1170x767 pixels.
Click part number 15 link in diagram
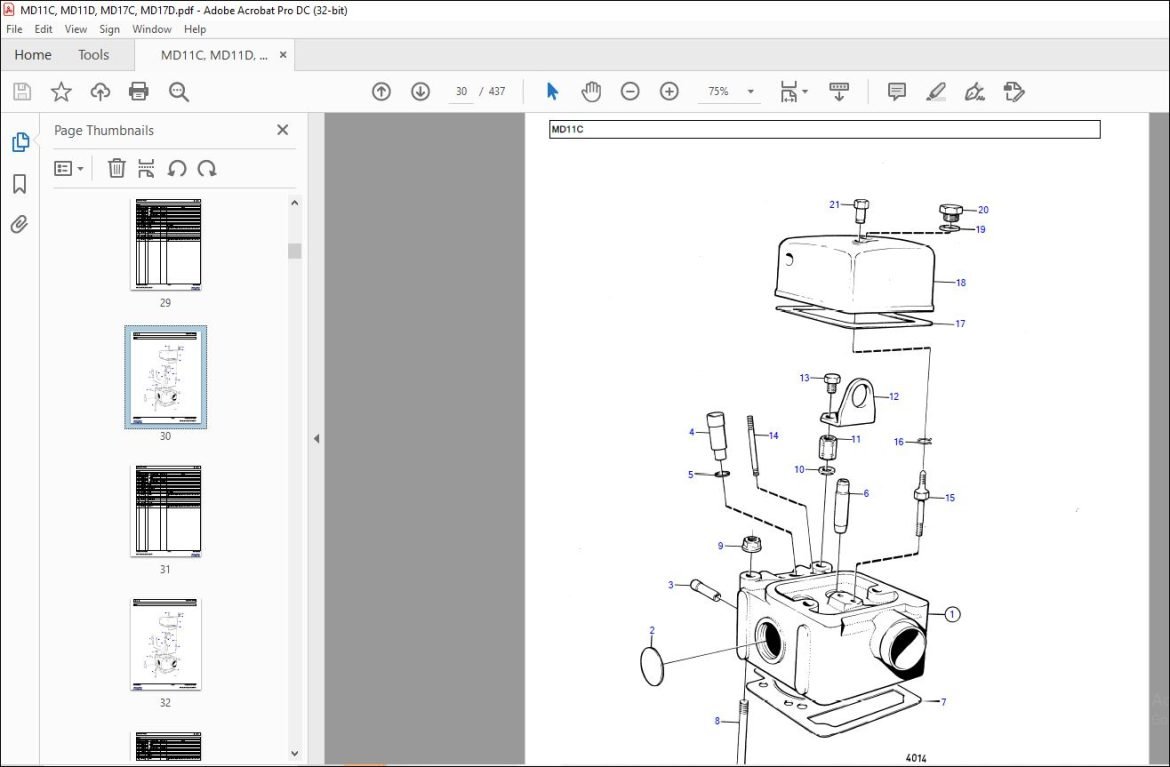coord(950,498)
